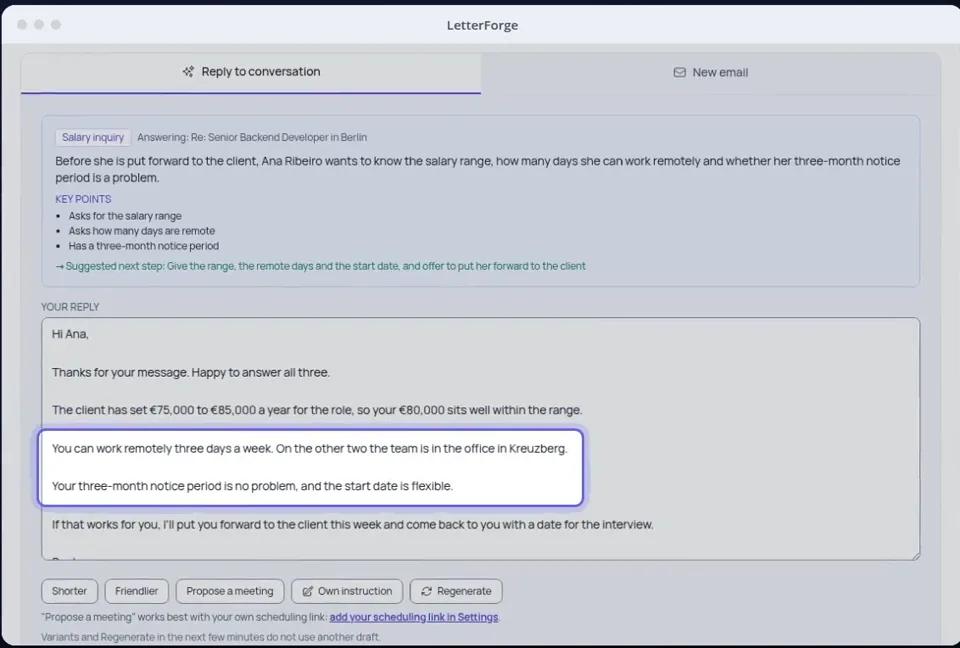Click the pencil icon on Own instruction

[307, 591]
